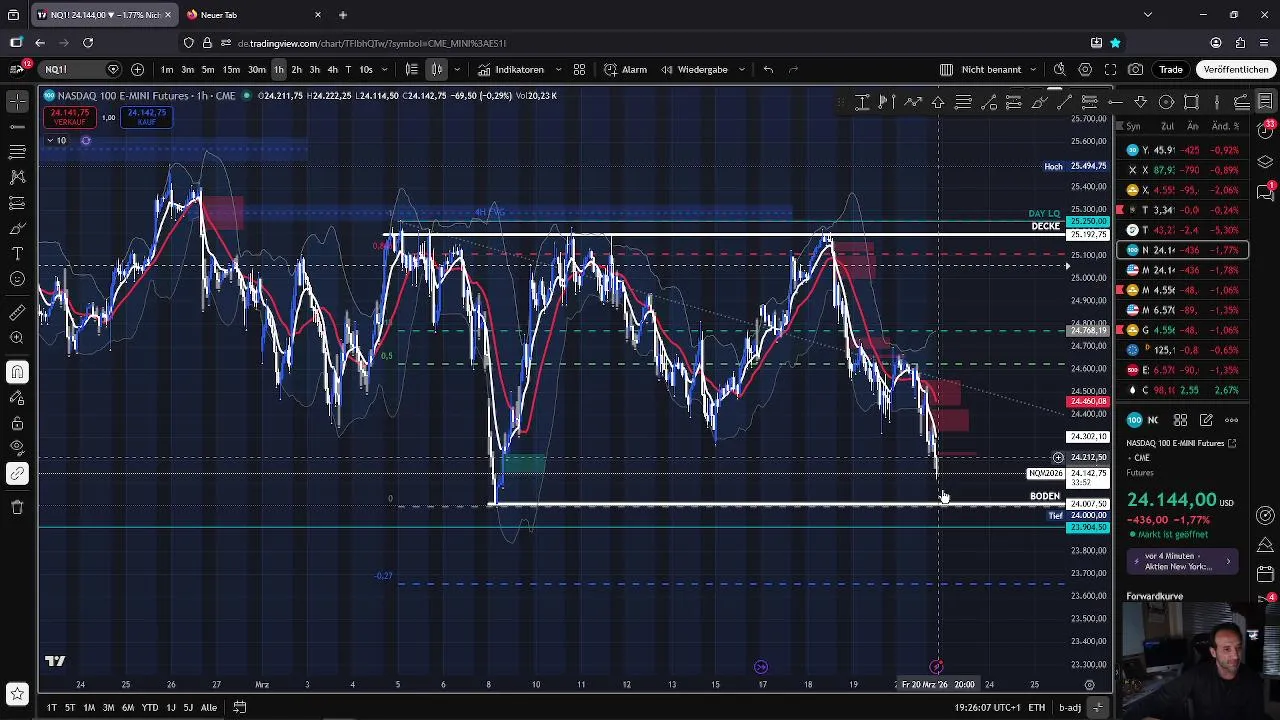Image resolution: width=1280 pixels, height=720 pixels.
Task: Open the layout setup icon next to Nicht benannt
Action: tap(946, 69)
